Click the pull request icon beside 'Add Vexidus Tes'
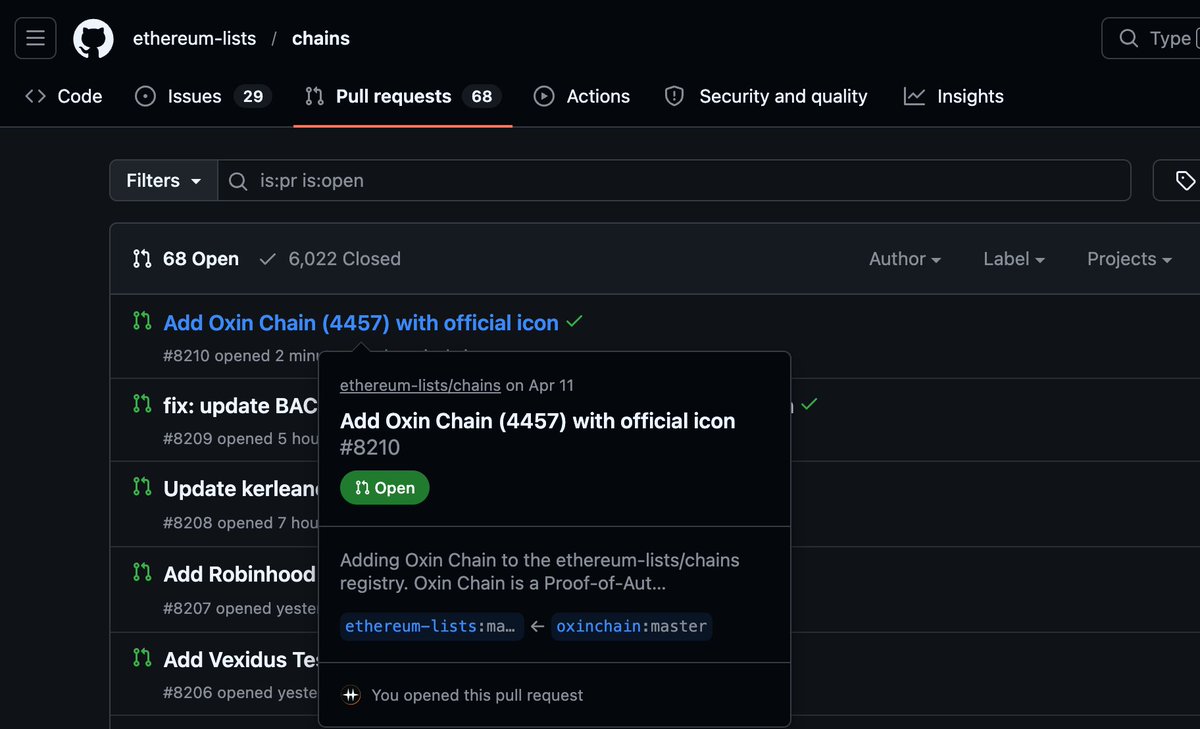Screen dimensions: 1200x729 (142, 657)
